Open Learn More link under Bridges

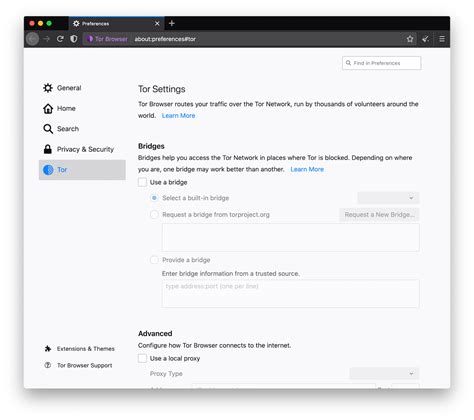pos(307,169)
